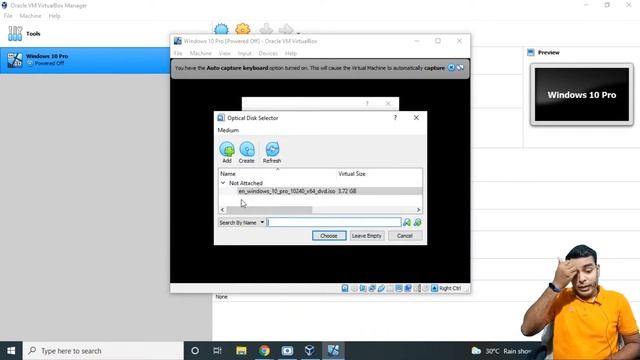Click the Choose button
The image size is (640, 360).
coord(329,236)
